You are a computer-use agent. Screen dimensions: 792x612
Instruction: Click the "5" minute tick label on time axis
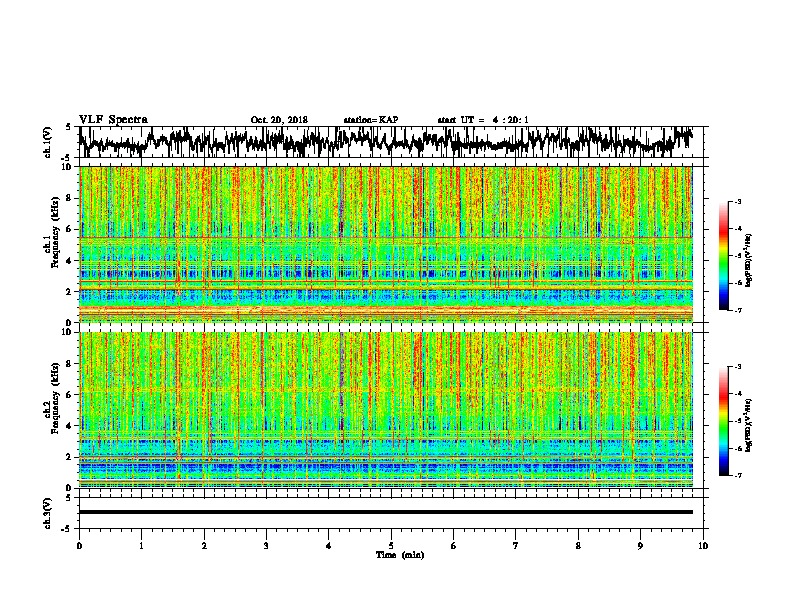tap(391, 546)
